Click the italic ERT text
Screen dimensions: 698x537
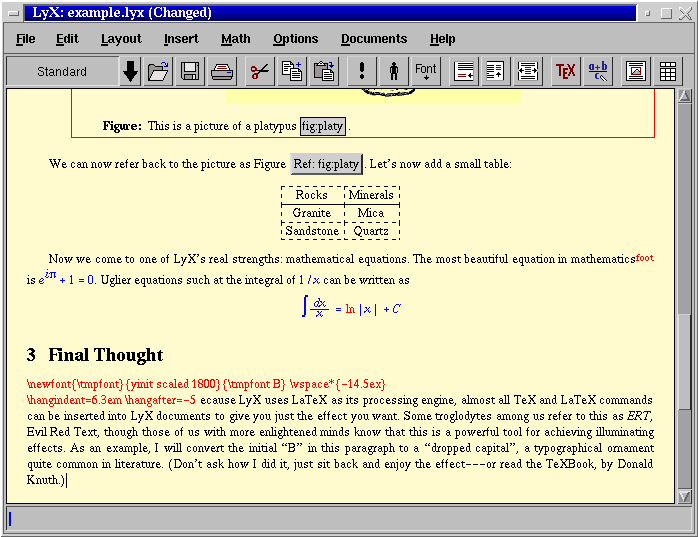(639, 416)
